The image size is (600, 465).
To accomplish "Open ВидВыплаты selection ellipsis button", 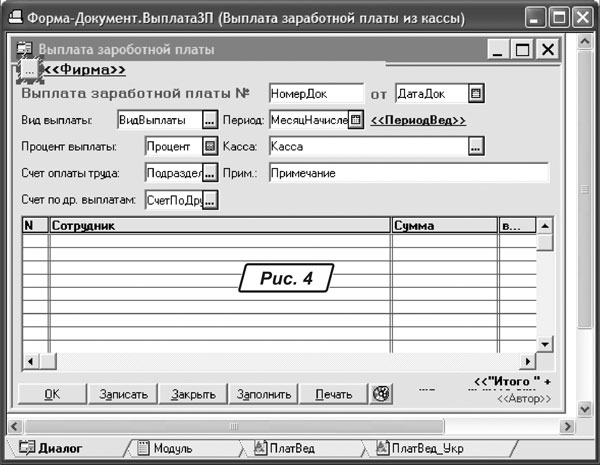I will click(209, 121).
